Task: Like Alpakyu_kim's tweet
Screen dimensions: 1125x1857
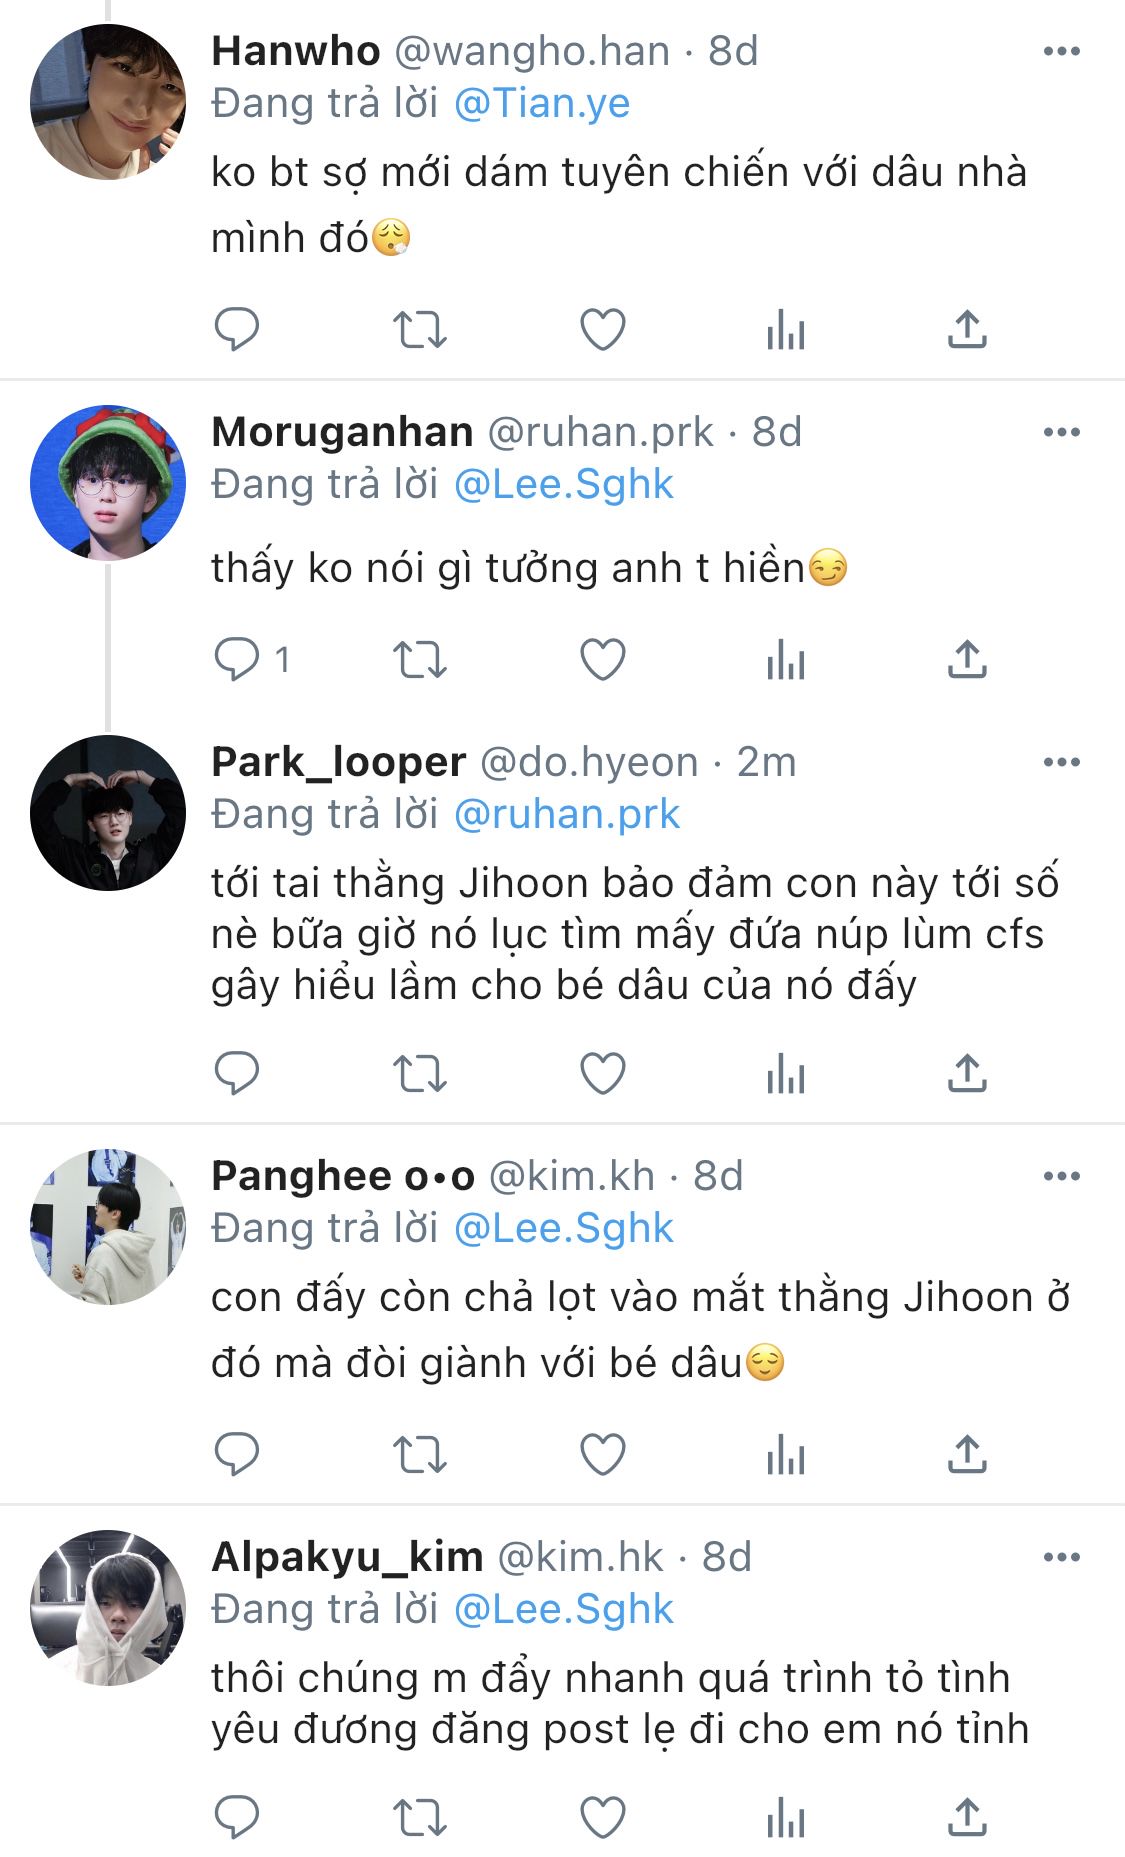Action: pyautogui.click(x=603, y=1817)
